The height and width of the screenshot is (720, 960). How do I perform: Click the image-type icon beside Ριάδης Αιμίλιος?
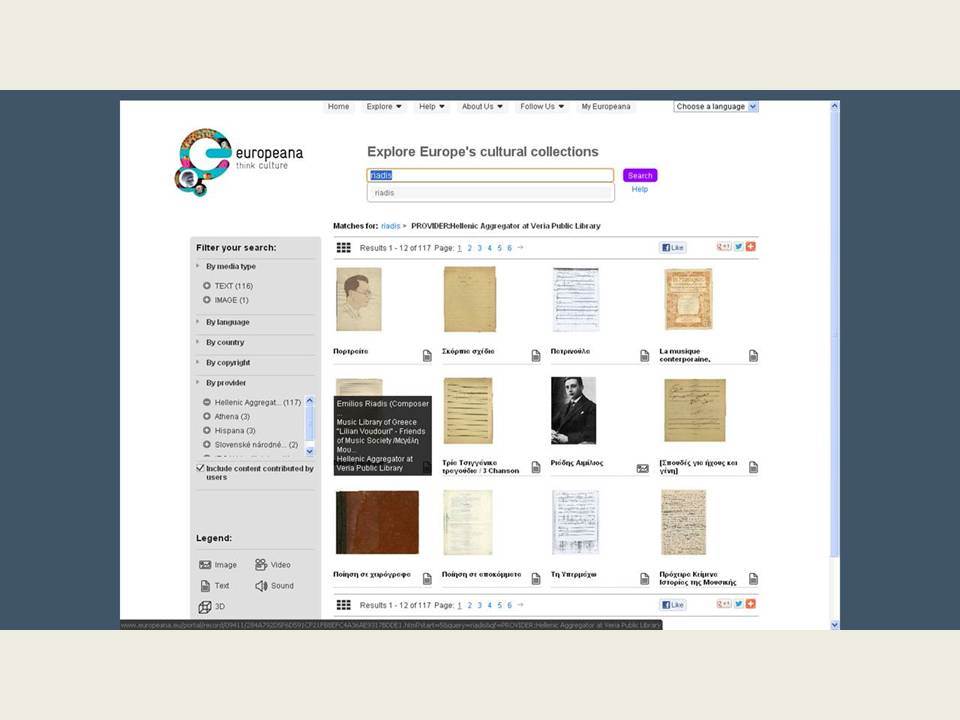pos(643,468)
